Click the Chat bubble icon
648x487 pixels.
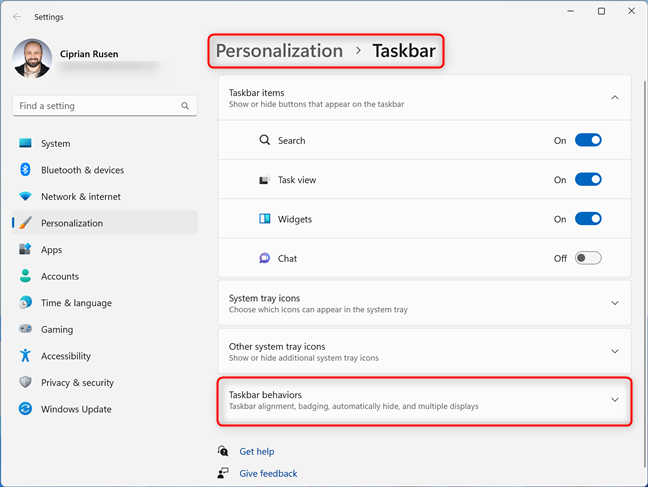click(264, 258)
